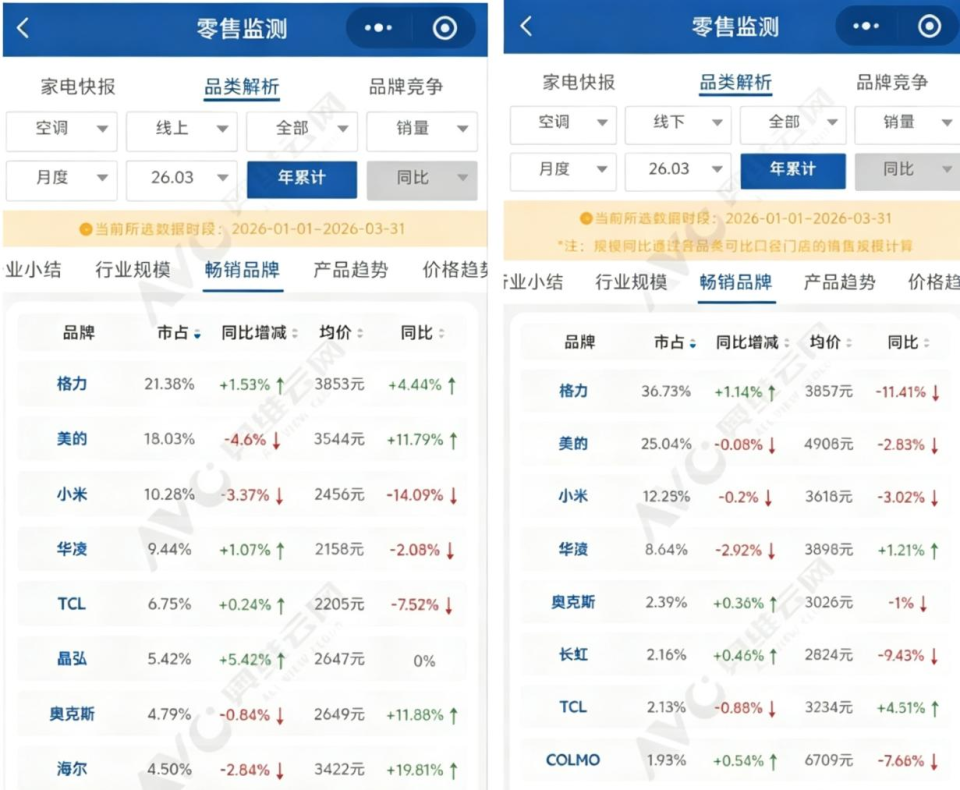
Task: Sort right table by 均价 column
Action: pyautogui.click(x=830, y=342)
